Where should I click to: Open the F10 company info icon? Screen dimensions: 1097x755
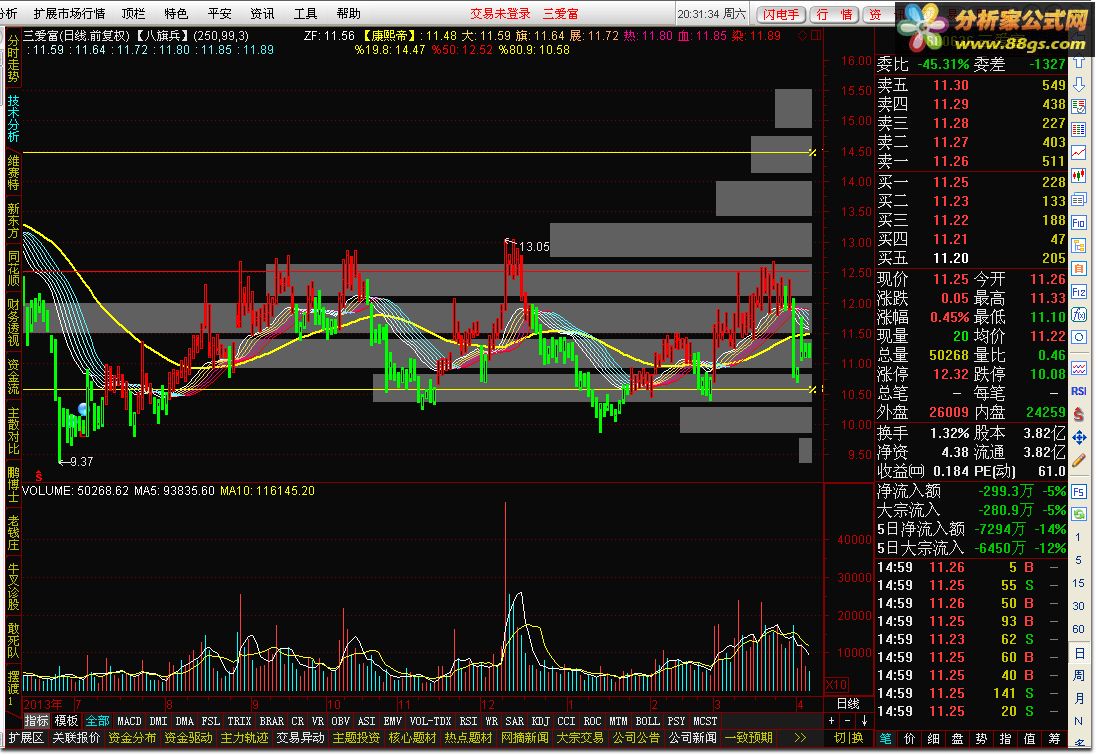1079,223
